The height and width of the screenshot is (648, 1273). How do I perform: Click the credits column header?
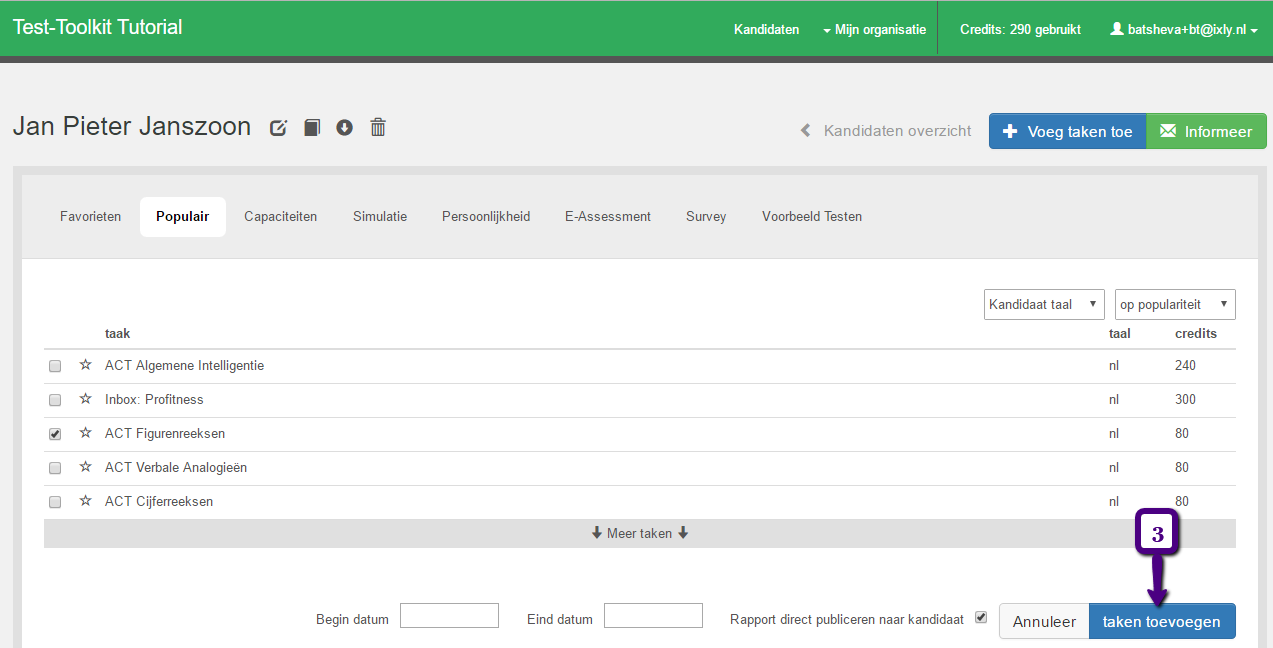[x=1196, y=333]
